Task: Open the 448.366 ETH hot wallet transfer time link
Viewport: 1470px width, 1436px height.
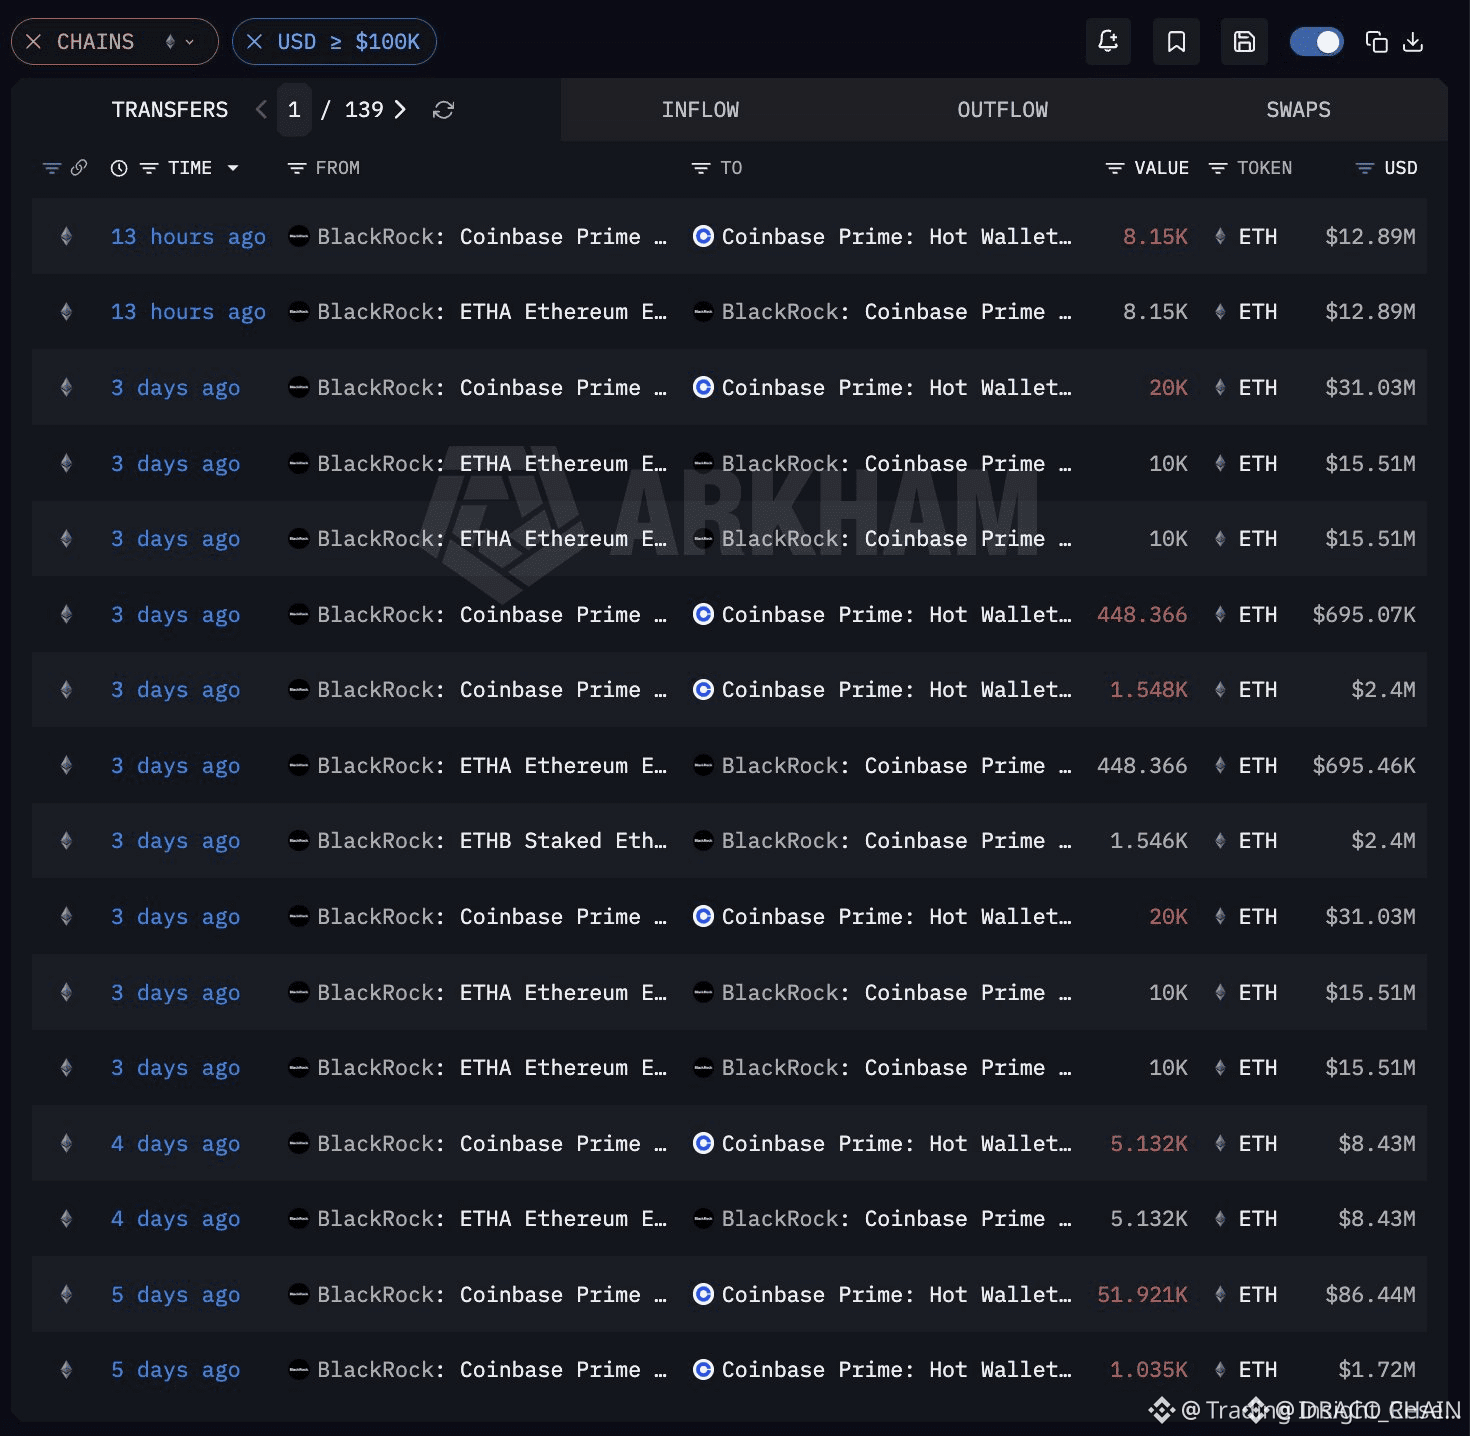Action: point(175,615)
